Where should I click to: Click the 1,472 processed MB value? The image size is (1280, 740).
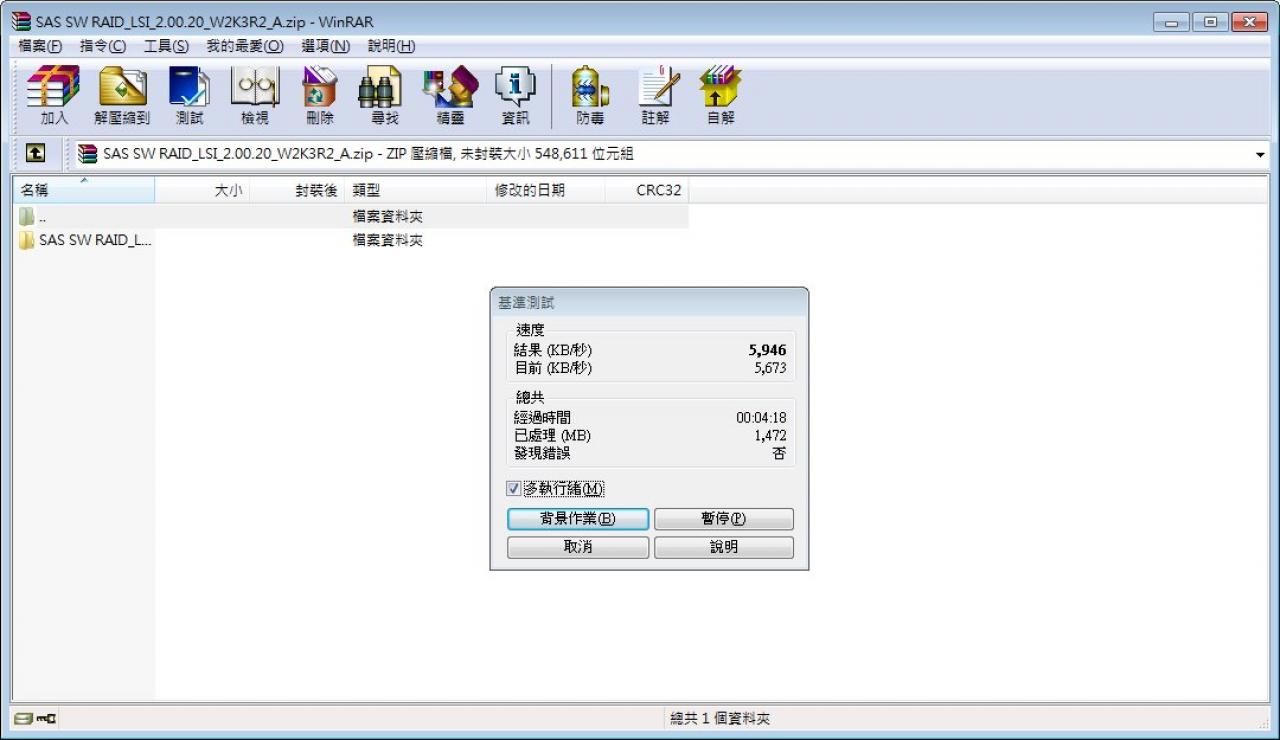click(x=770, y=436)
